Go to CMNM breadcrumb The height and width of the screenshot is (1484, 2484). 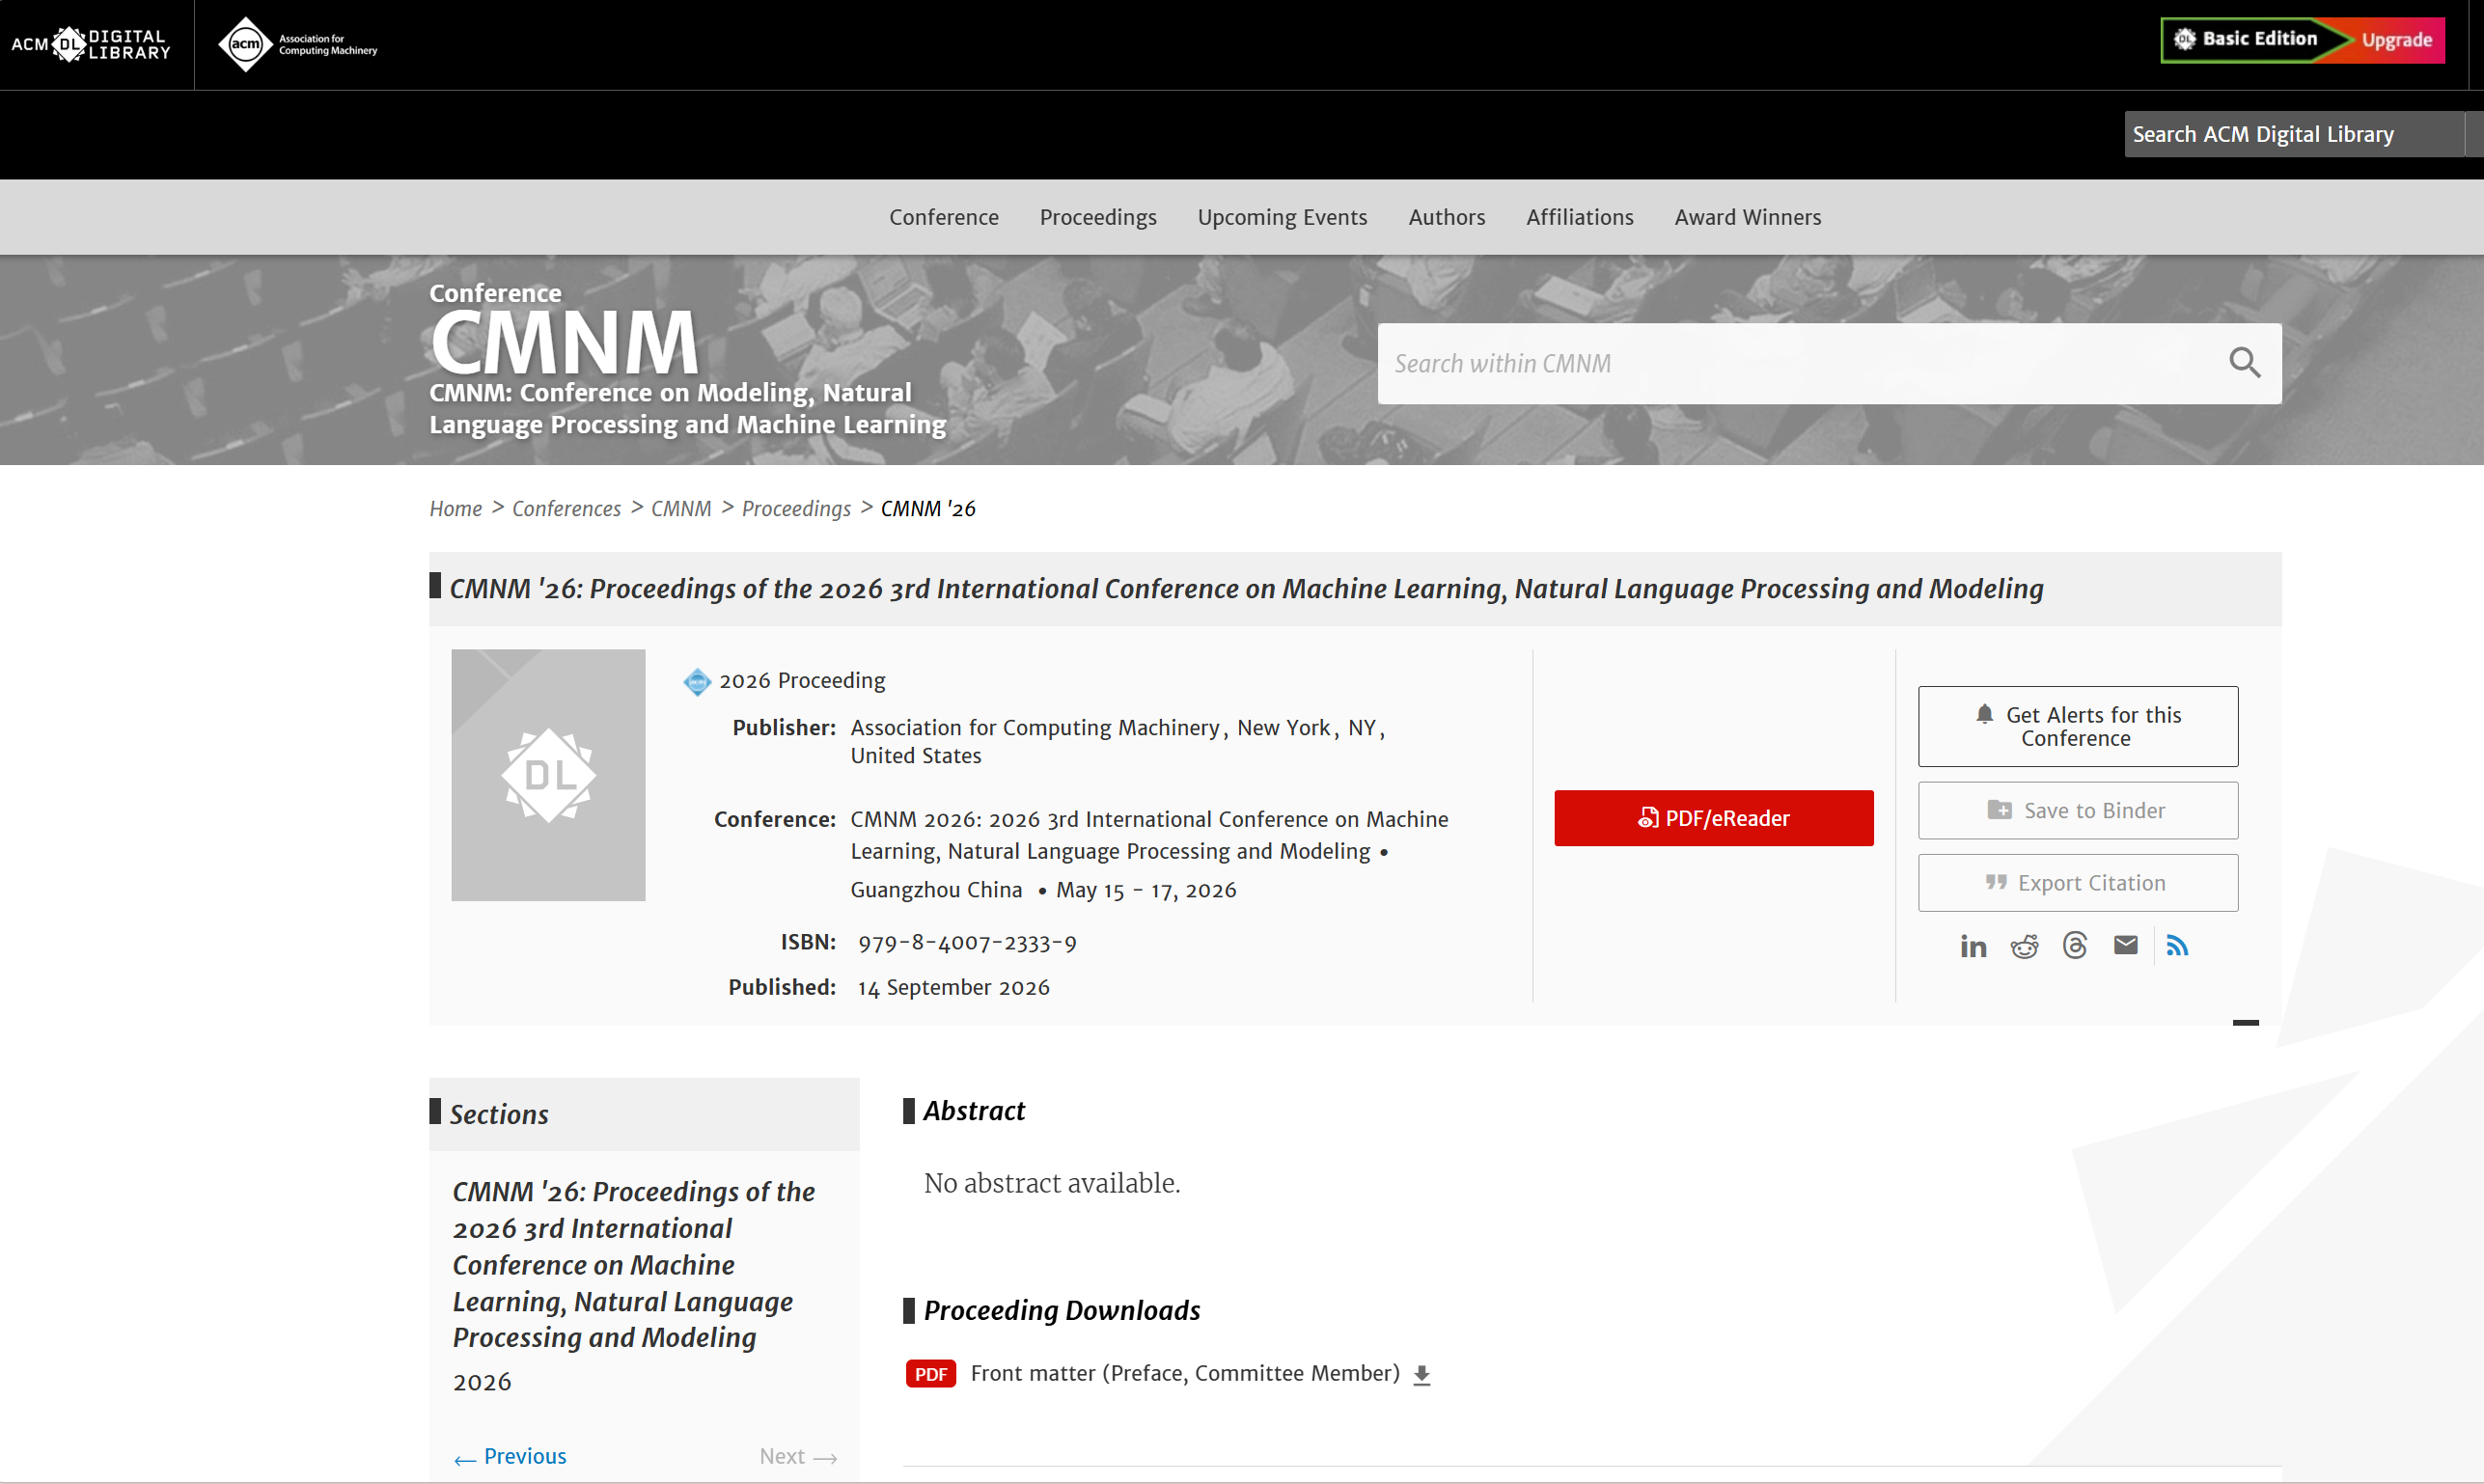681,508
